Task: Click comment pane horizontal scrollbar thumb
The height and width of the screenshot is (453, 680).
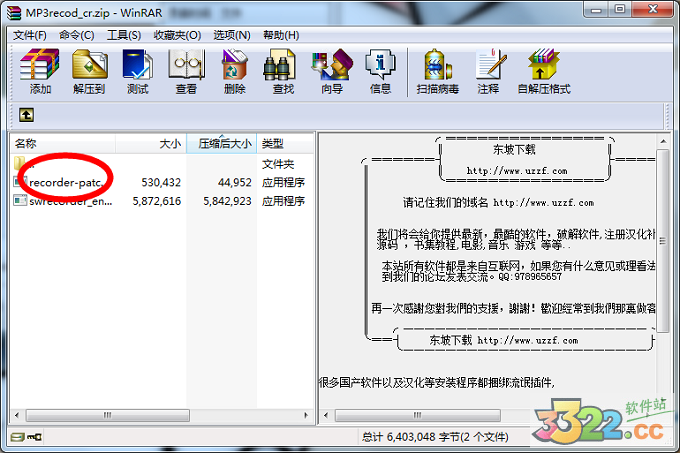Action: pyautogui.click(x=418, y=415)
